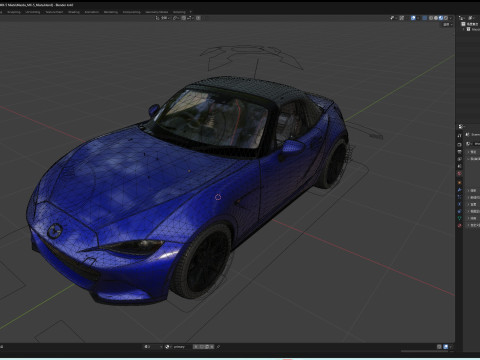Open the Physics properties tab
This screenshot has height=360, width=480.
pyautogui.click(x=459, y=204)
